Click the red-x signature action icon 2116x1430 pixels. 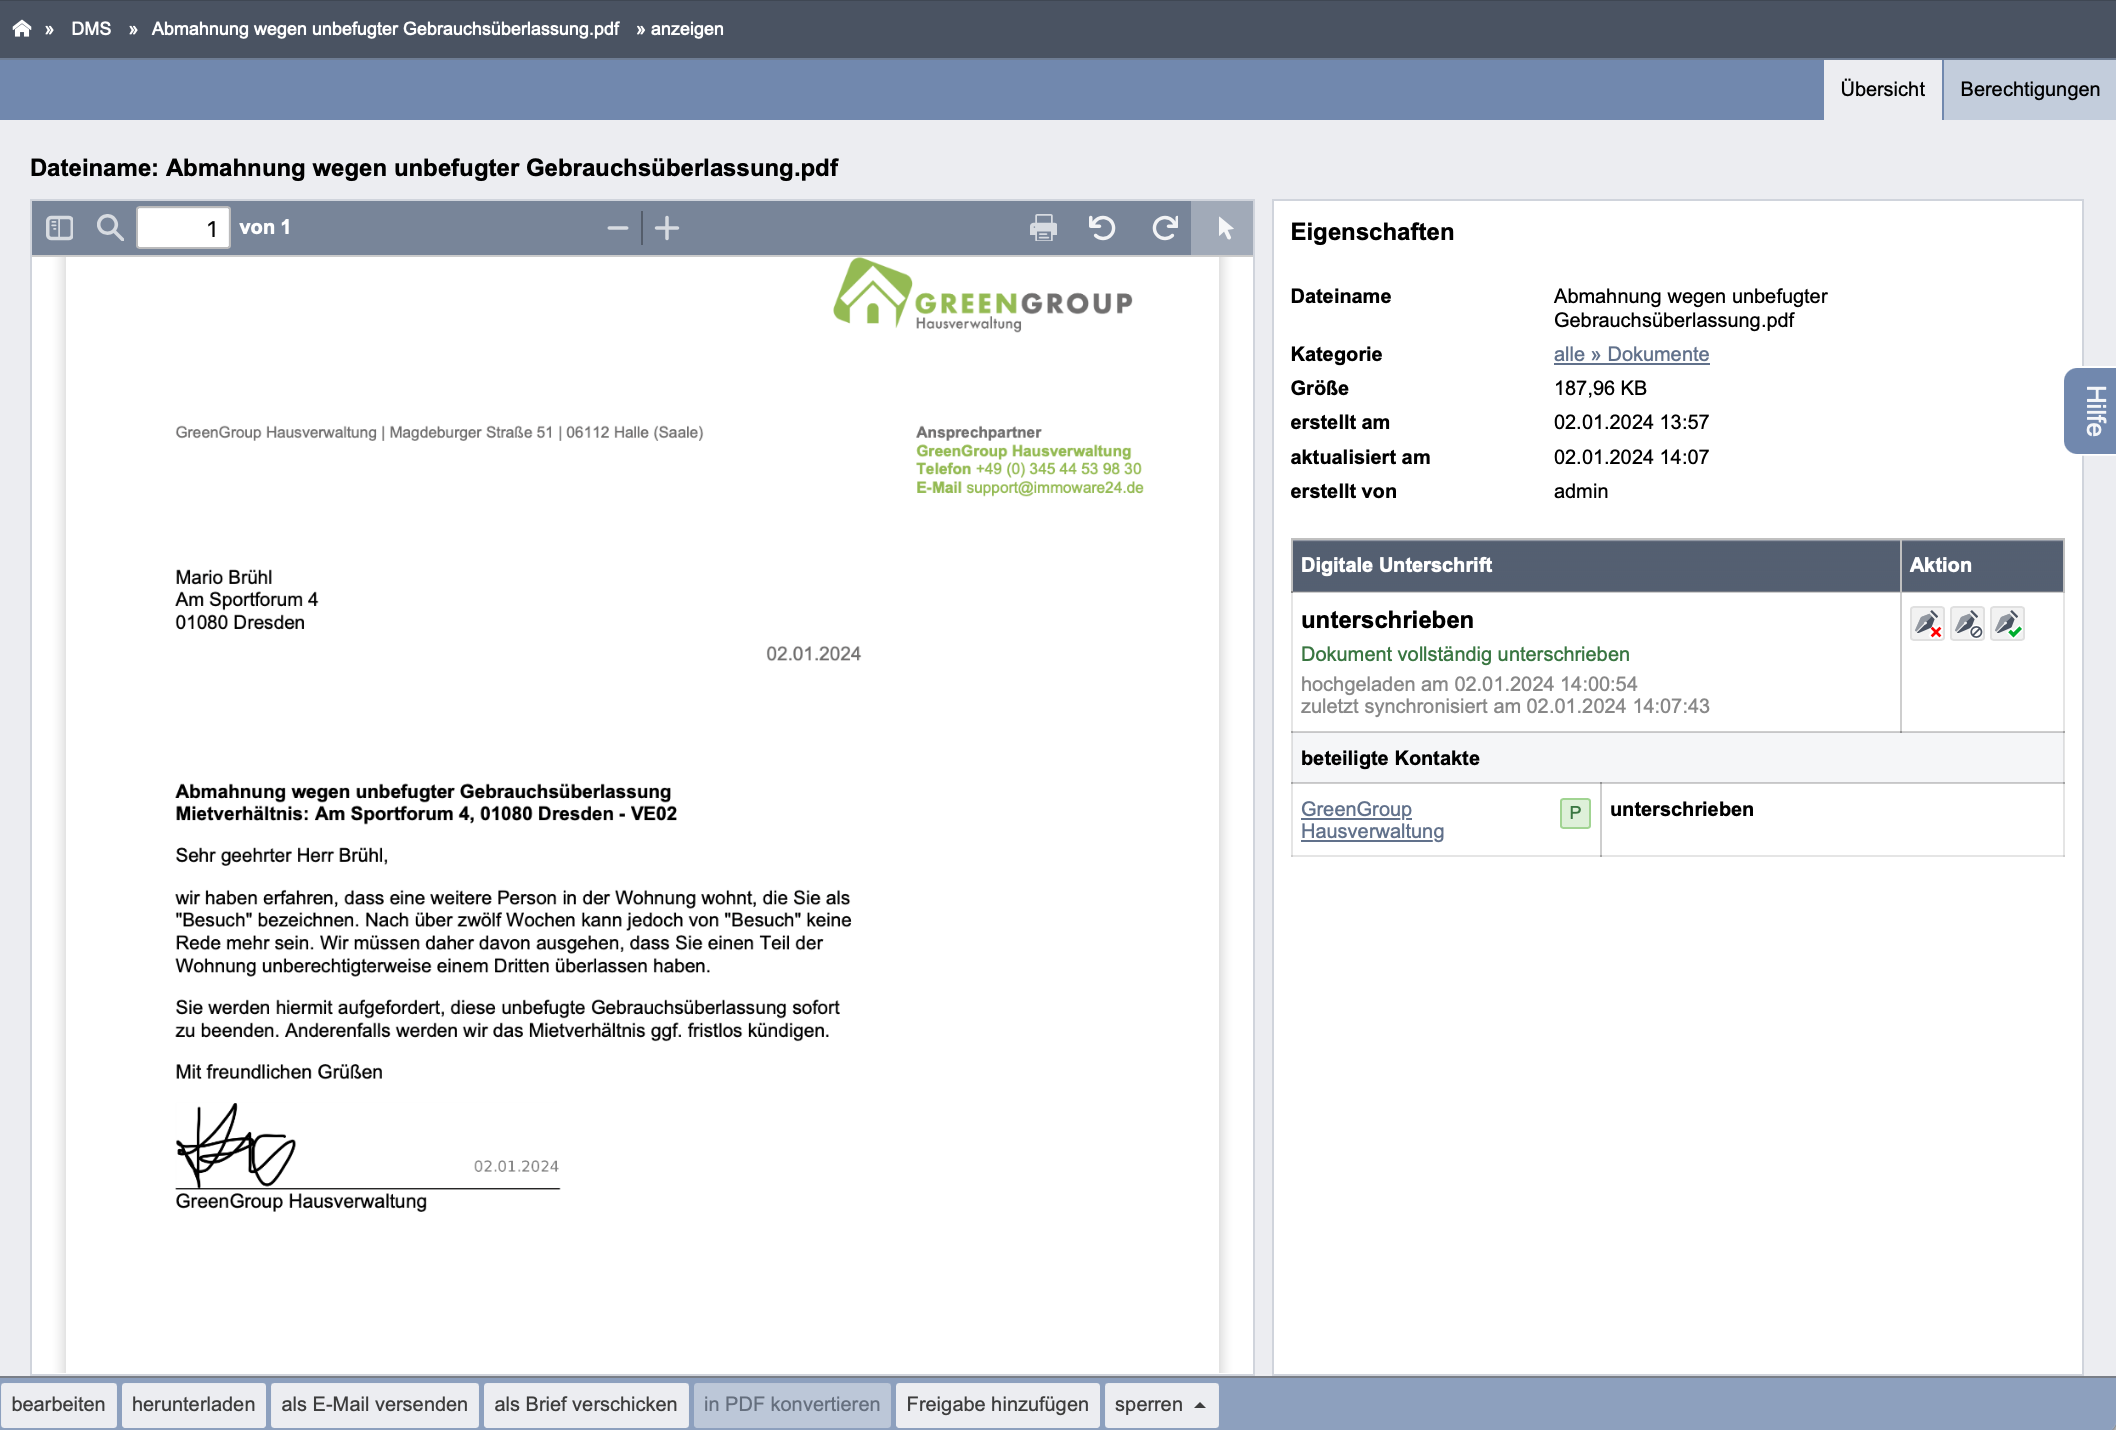click(x=1927, y=623)
